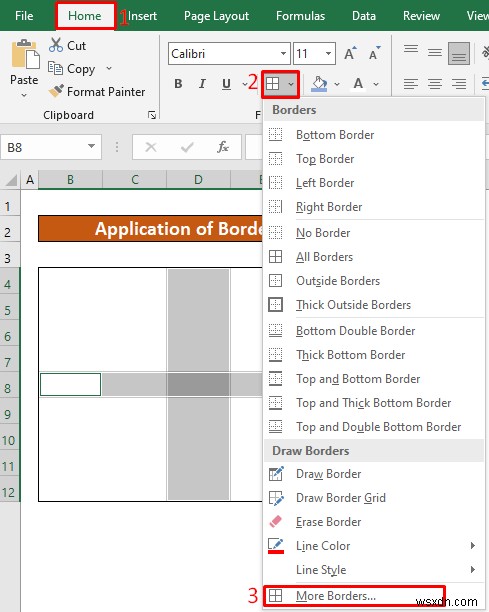Open the Review tab
This screenshot has width=489, height=612.
tap(421, 16)
